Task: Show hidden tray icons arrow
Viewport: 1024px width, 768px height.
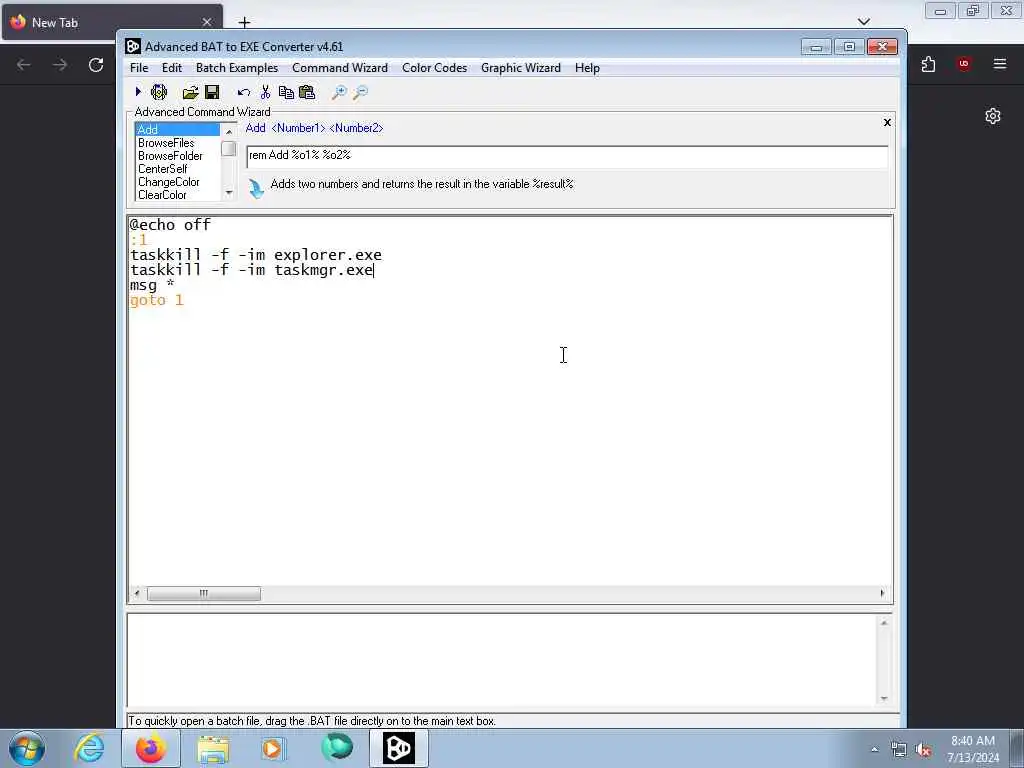Action: coord(874,750)
